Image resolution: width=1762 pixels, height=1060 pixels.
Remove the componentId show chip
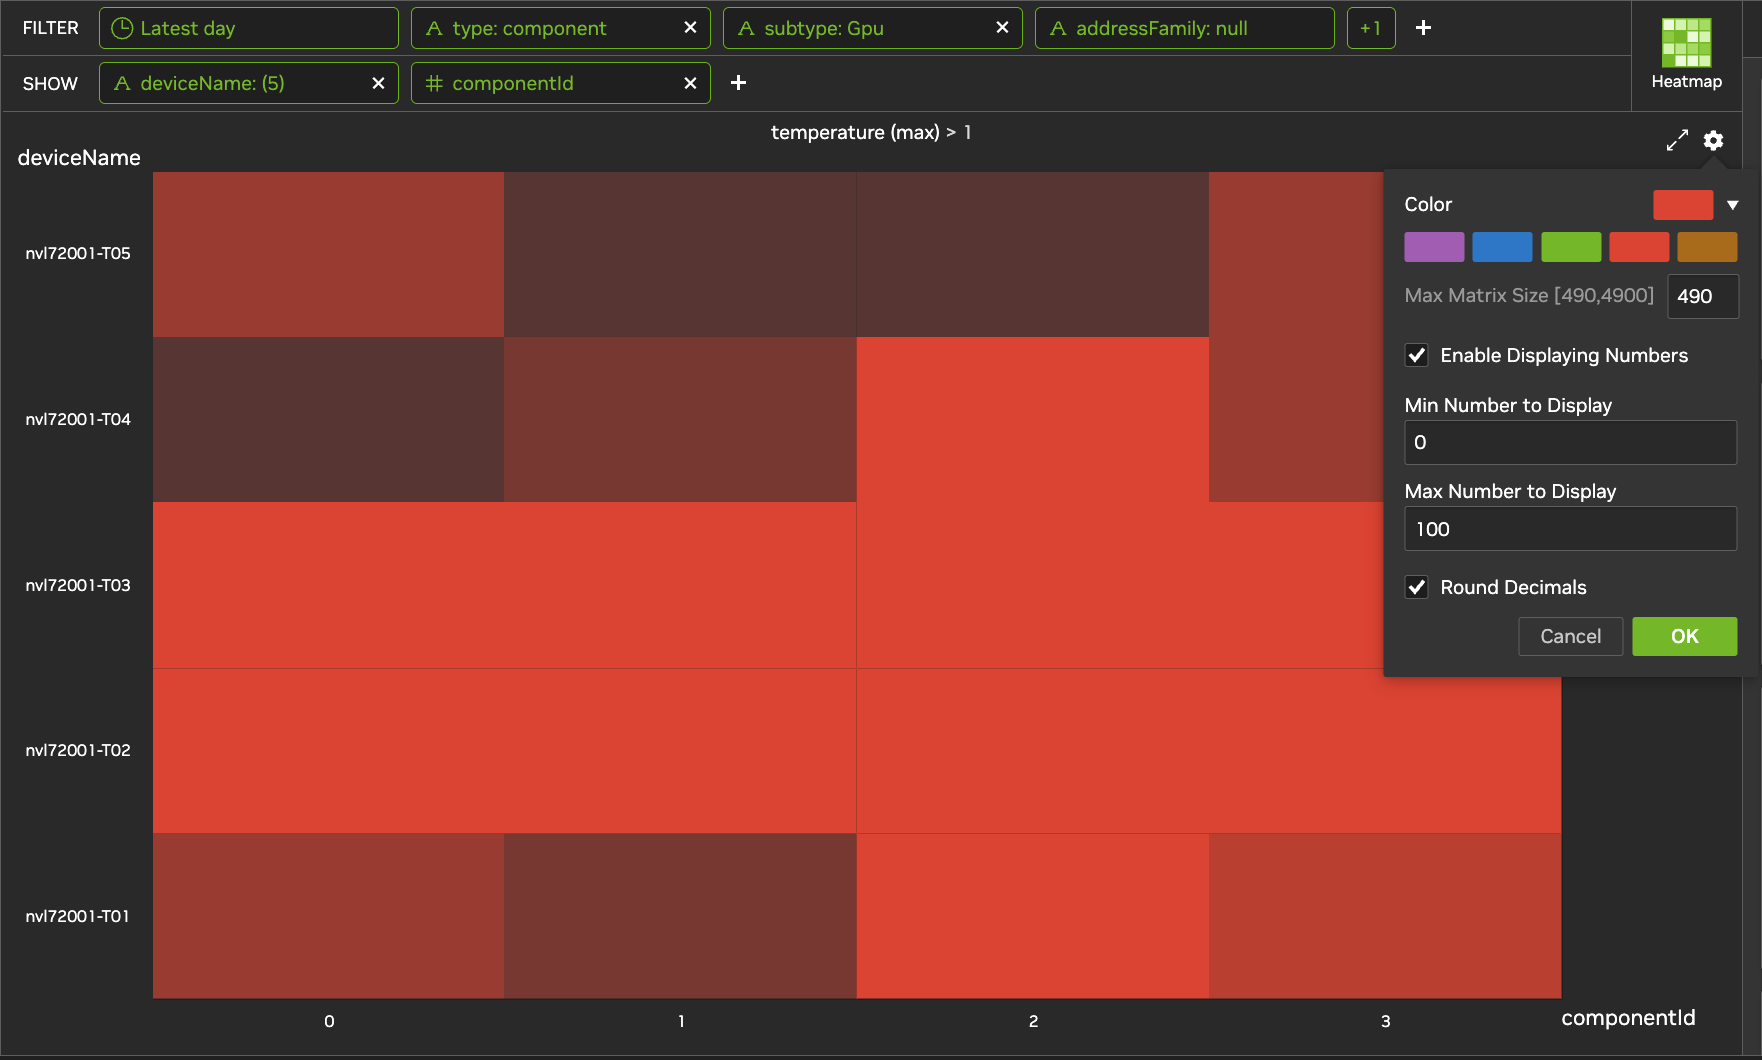click(x=690, y=83)
